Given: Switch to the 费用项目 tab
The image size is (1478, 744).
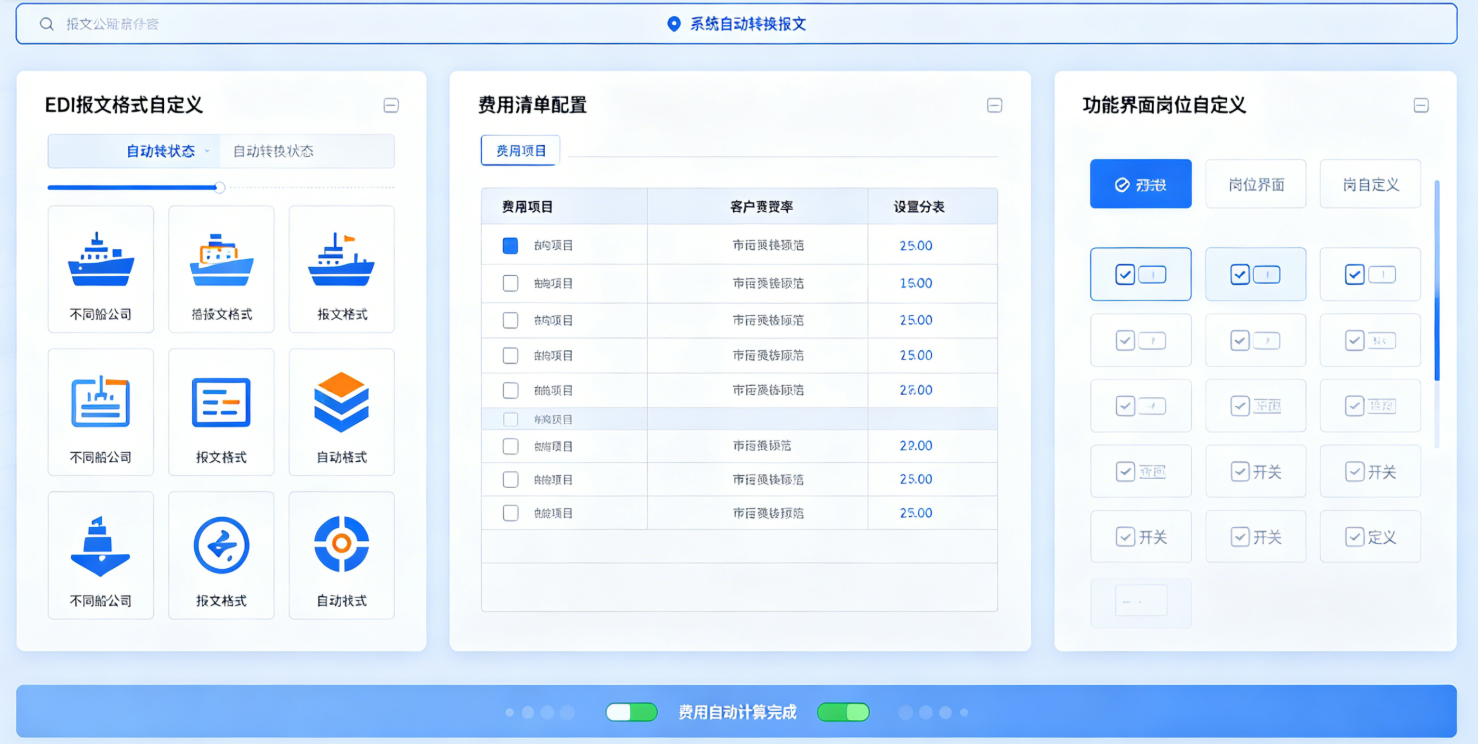Looking at the screenshot, I should pyautogui.click(x=519, y=150).
